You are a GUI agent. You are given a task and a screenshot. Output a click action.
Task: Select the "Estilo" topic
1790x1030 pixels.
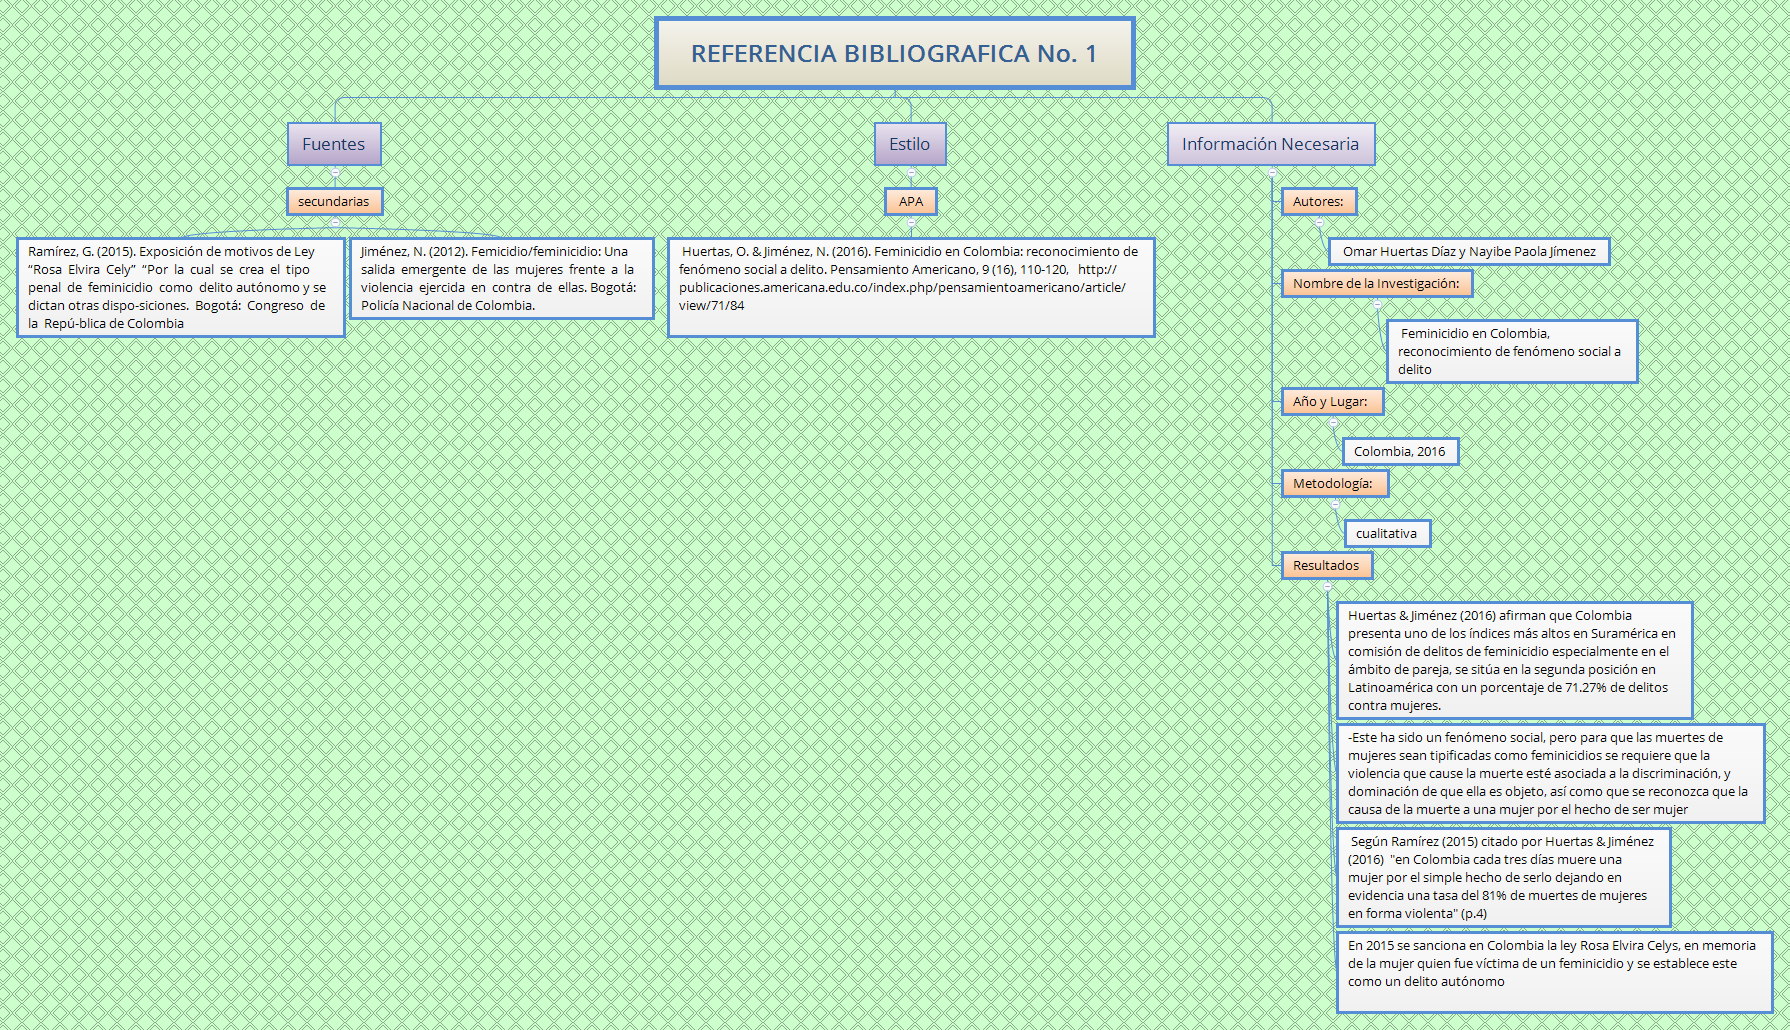(x=909, y=143)
